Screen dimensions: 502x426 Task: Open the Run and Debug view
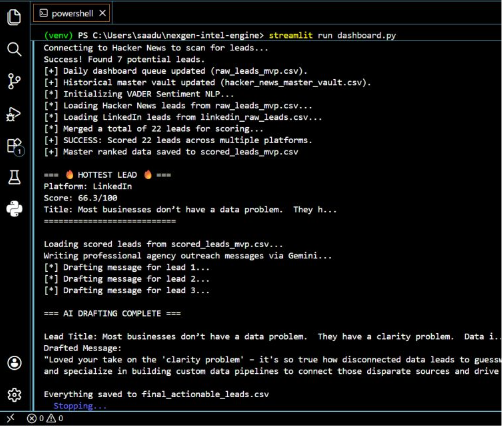point(14,114)
